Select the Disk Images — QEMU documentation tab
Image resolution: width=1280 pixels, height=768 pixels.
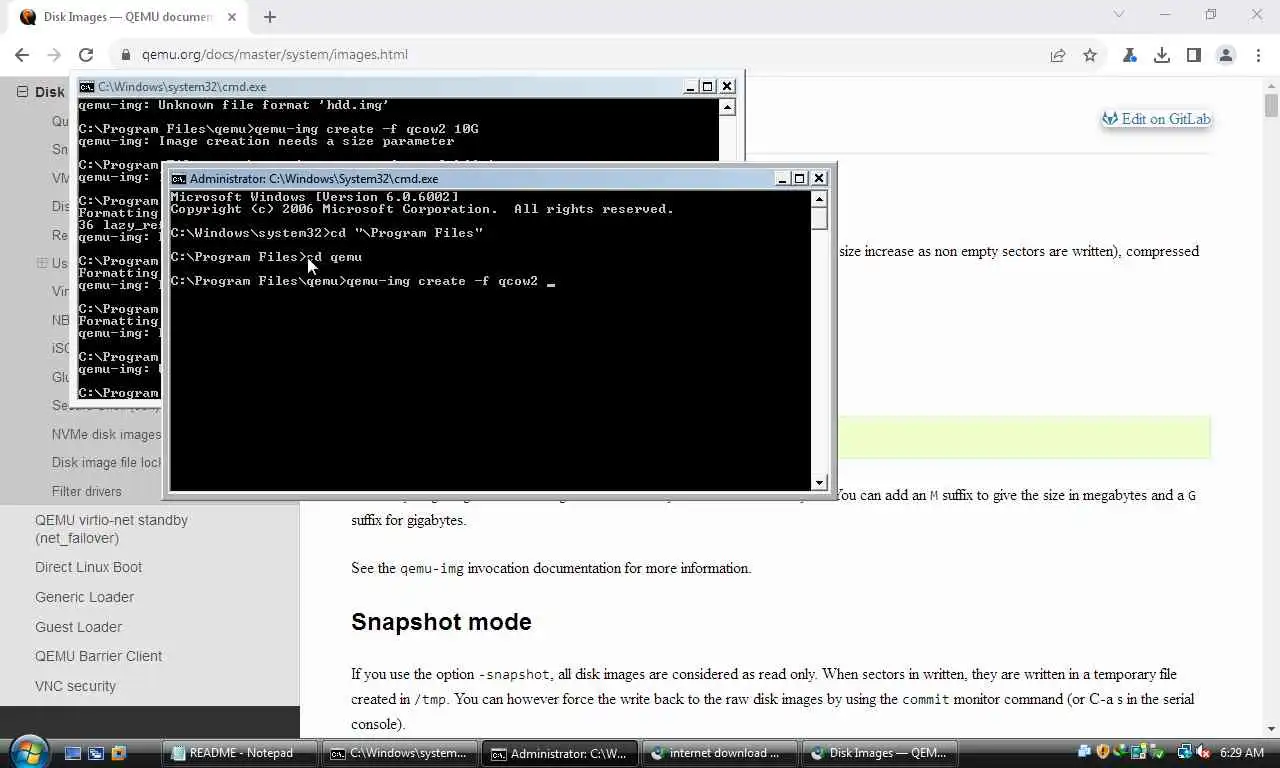(128, 17)
